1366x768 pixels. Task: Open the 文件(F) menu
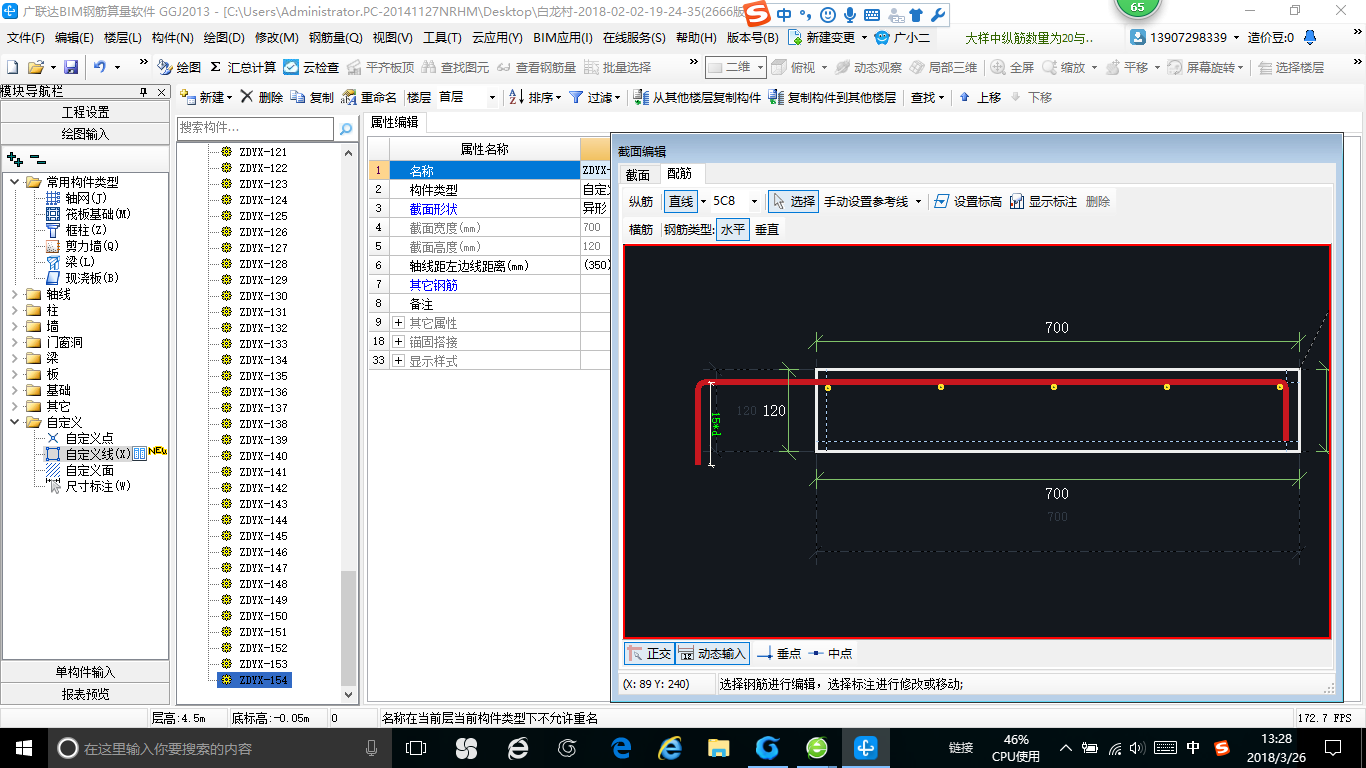click(x=26, y=37)
